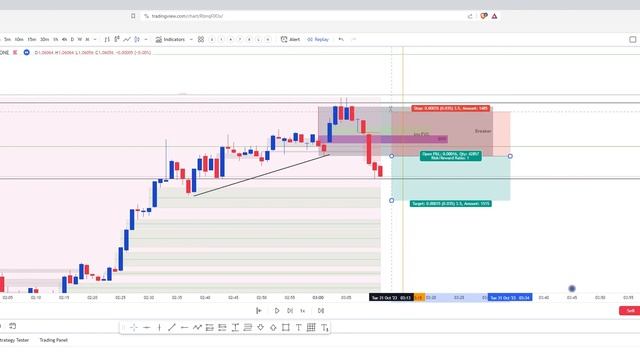Select the horizontal line drawing tool
This screenshot has height=360, width=640.
coord(147,327)
